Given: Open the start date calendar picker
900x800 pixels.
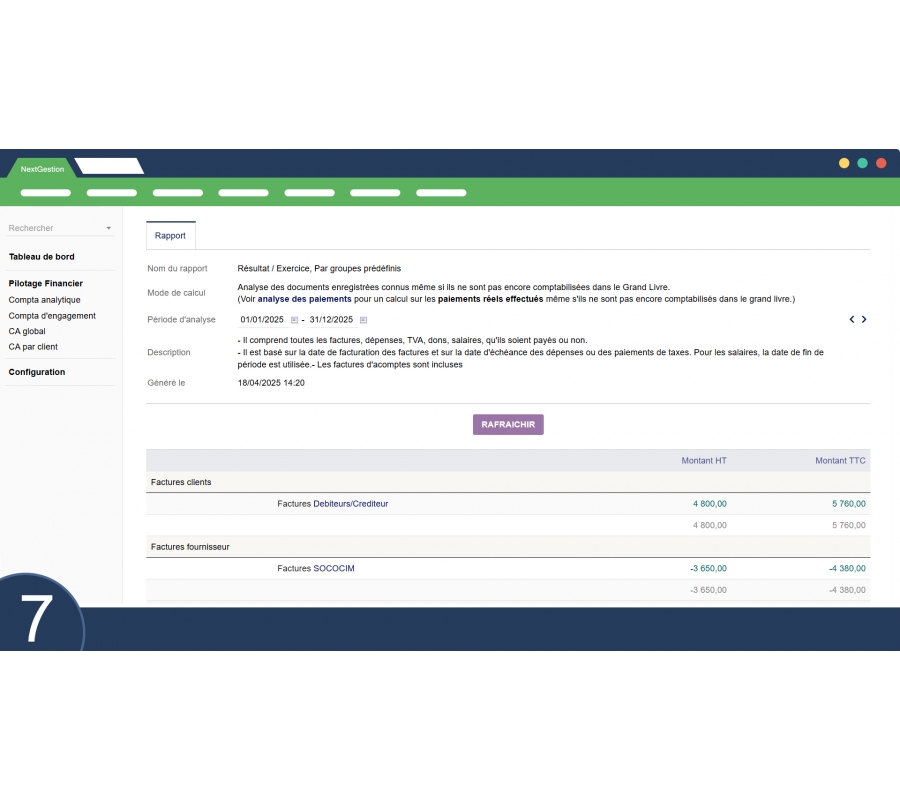Looking at the screenshot, I should tap(294, 320).
